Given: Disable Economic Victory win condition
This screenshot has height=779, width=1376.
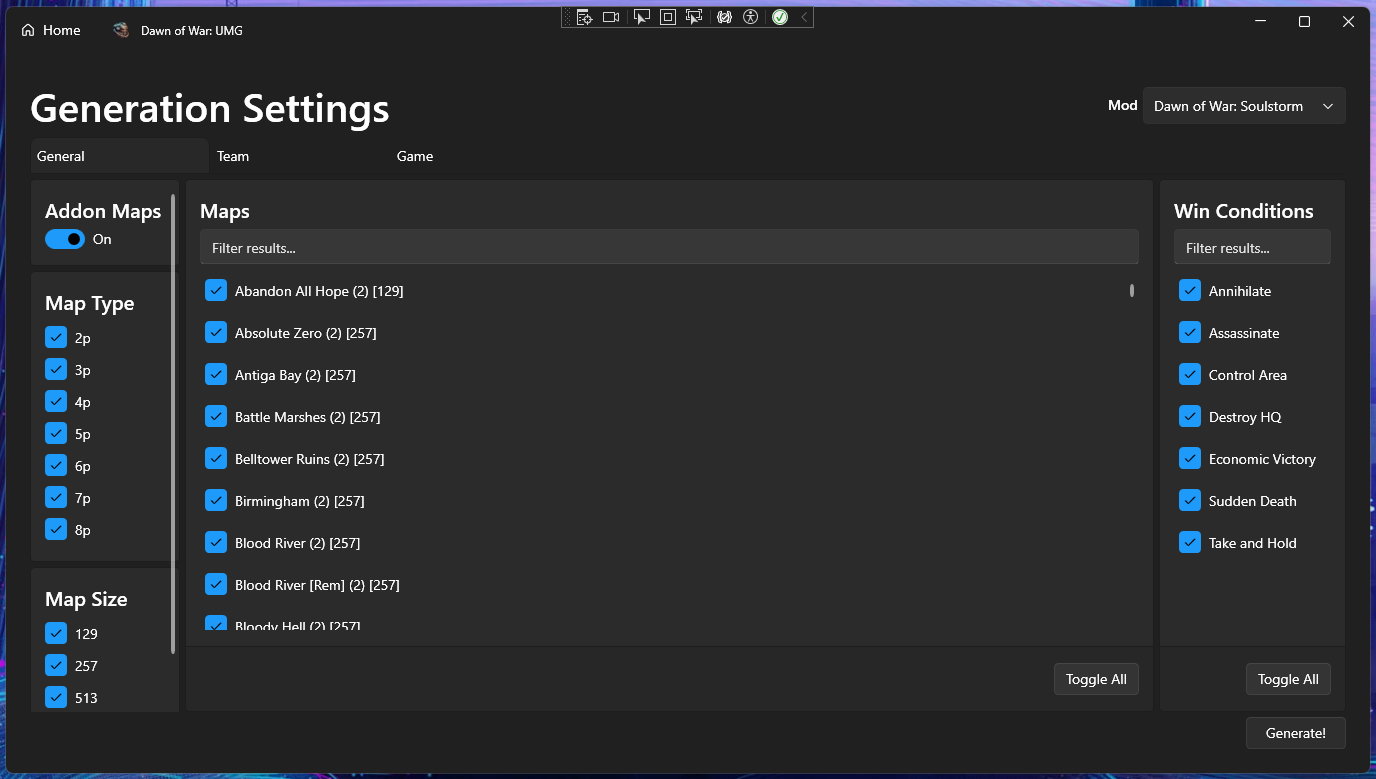Looking at the screenshot, I should pos(1190,458).
